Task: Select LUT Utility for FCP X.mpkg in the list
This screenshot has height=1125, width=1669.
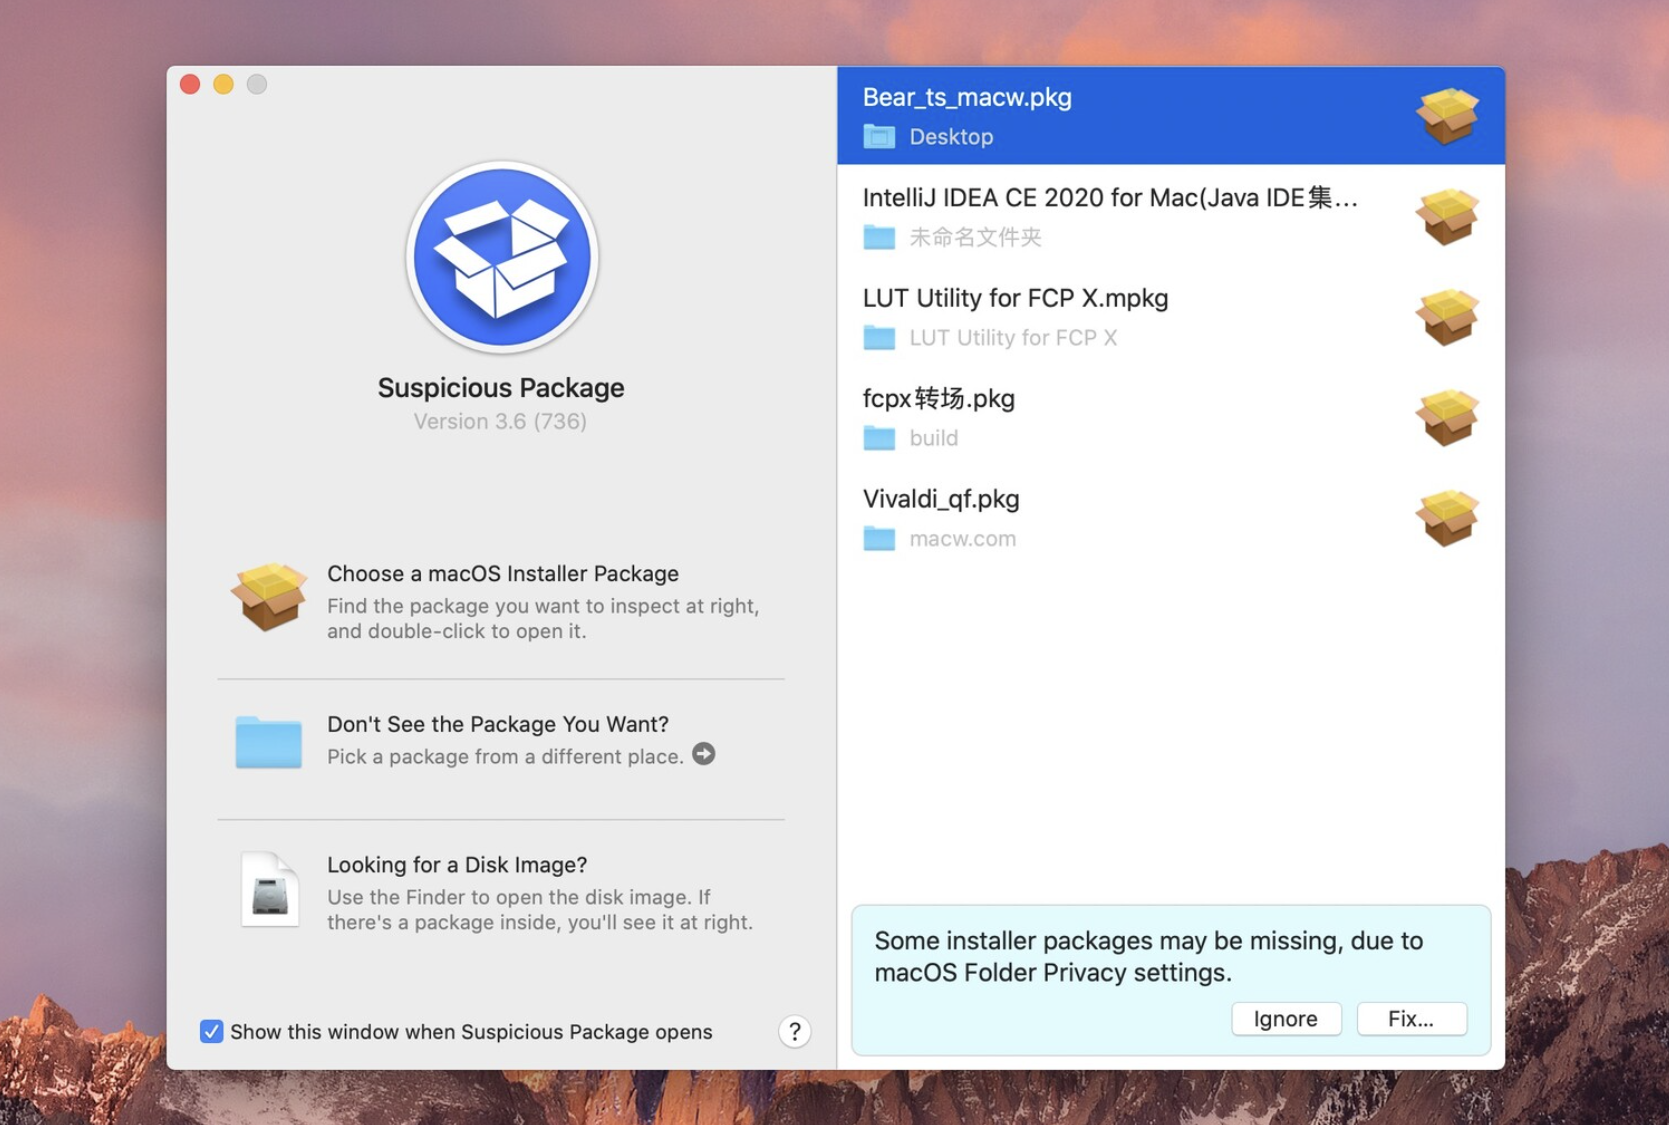Action: [1100, 317]
